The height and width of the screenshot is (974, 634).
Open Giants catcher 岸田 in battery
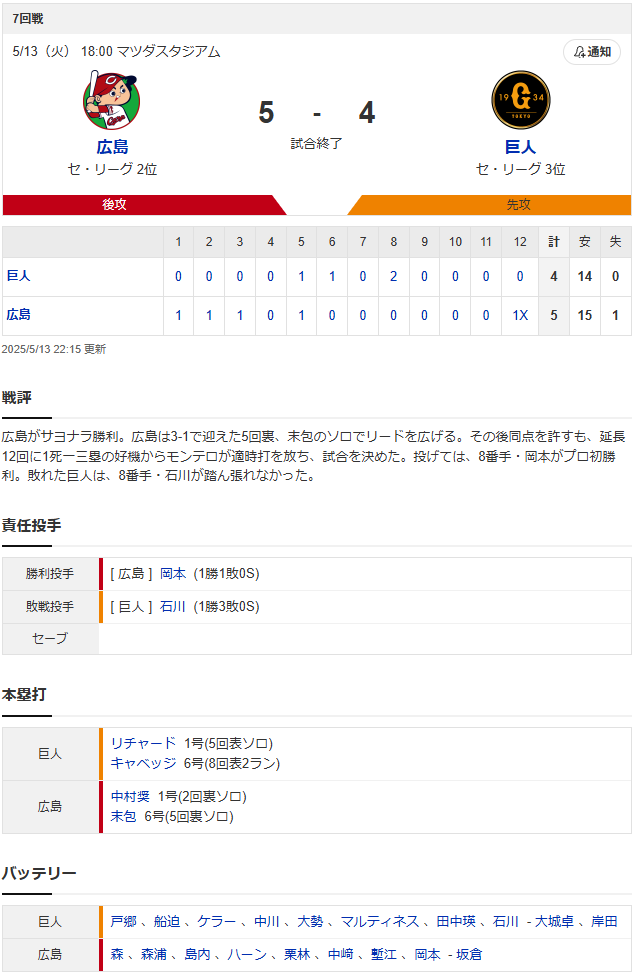[604, 921]
